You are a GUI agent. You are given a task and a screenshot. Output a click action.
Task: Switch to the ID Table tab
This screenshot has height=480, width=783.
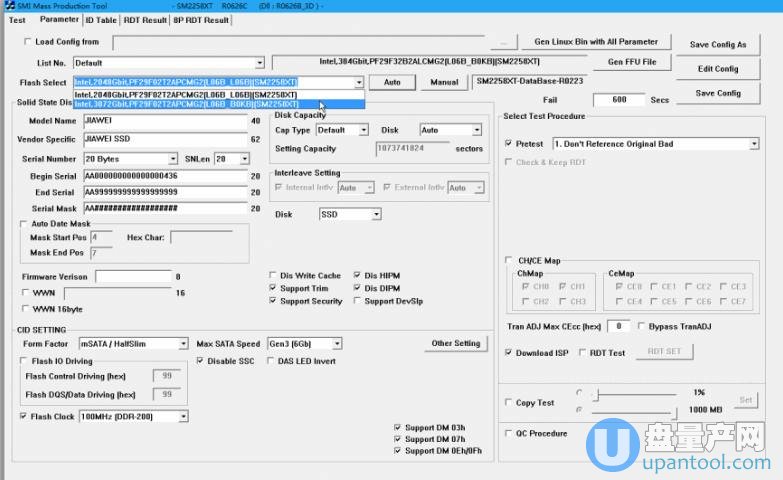coord(100,19)
